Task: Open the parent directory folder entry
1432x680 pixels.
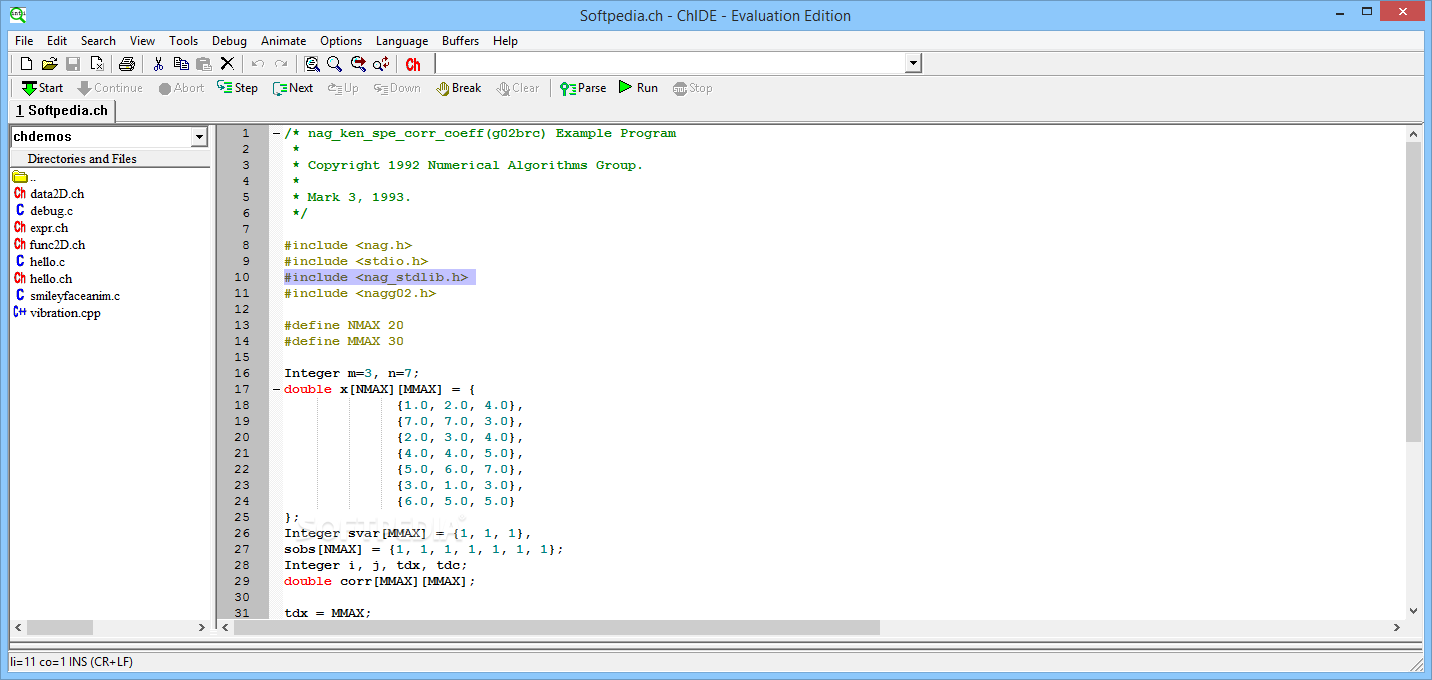Action: click(x=24, y=177)
